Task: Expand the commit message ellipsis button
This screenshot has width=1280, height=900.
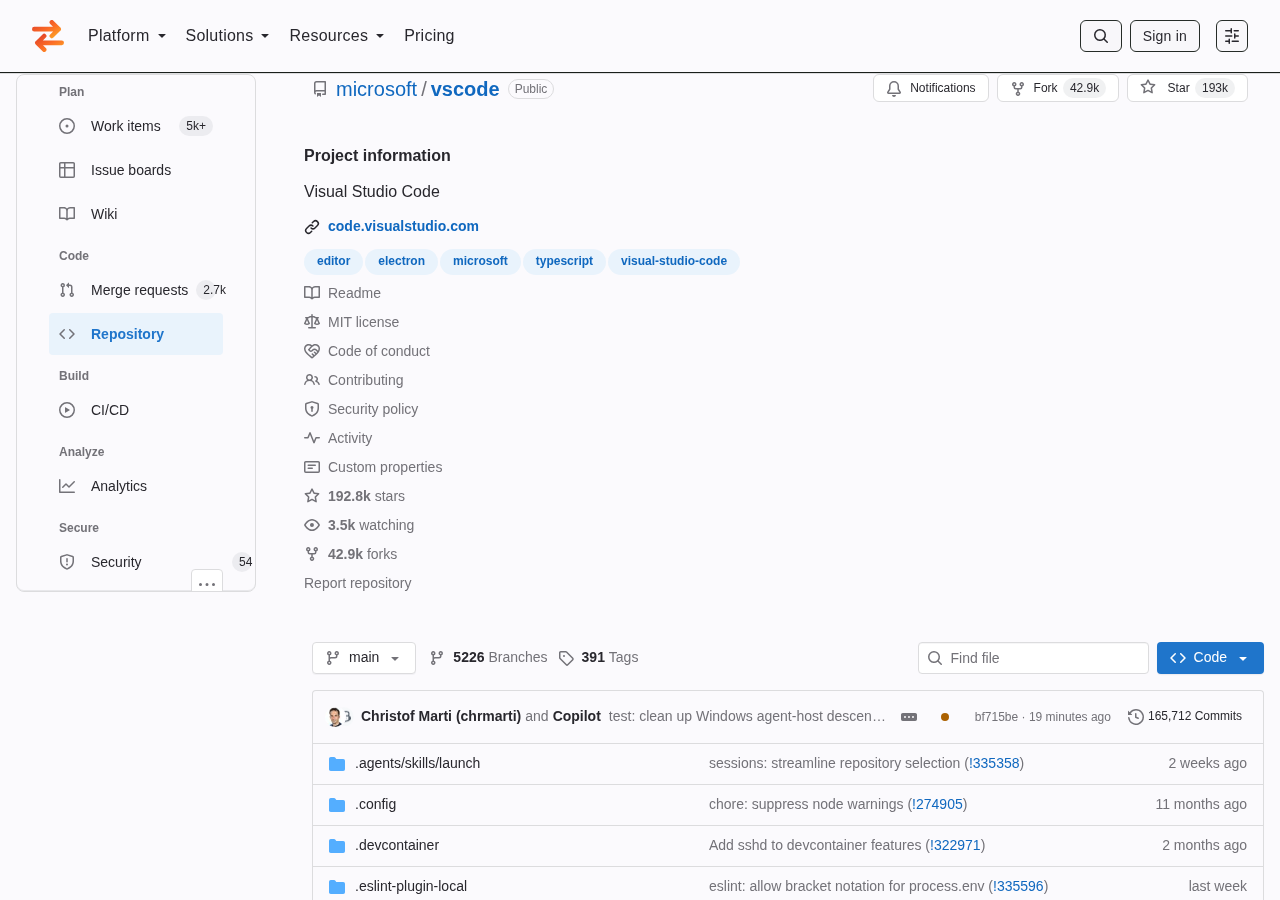Action: 909,717
